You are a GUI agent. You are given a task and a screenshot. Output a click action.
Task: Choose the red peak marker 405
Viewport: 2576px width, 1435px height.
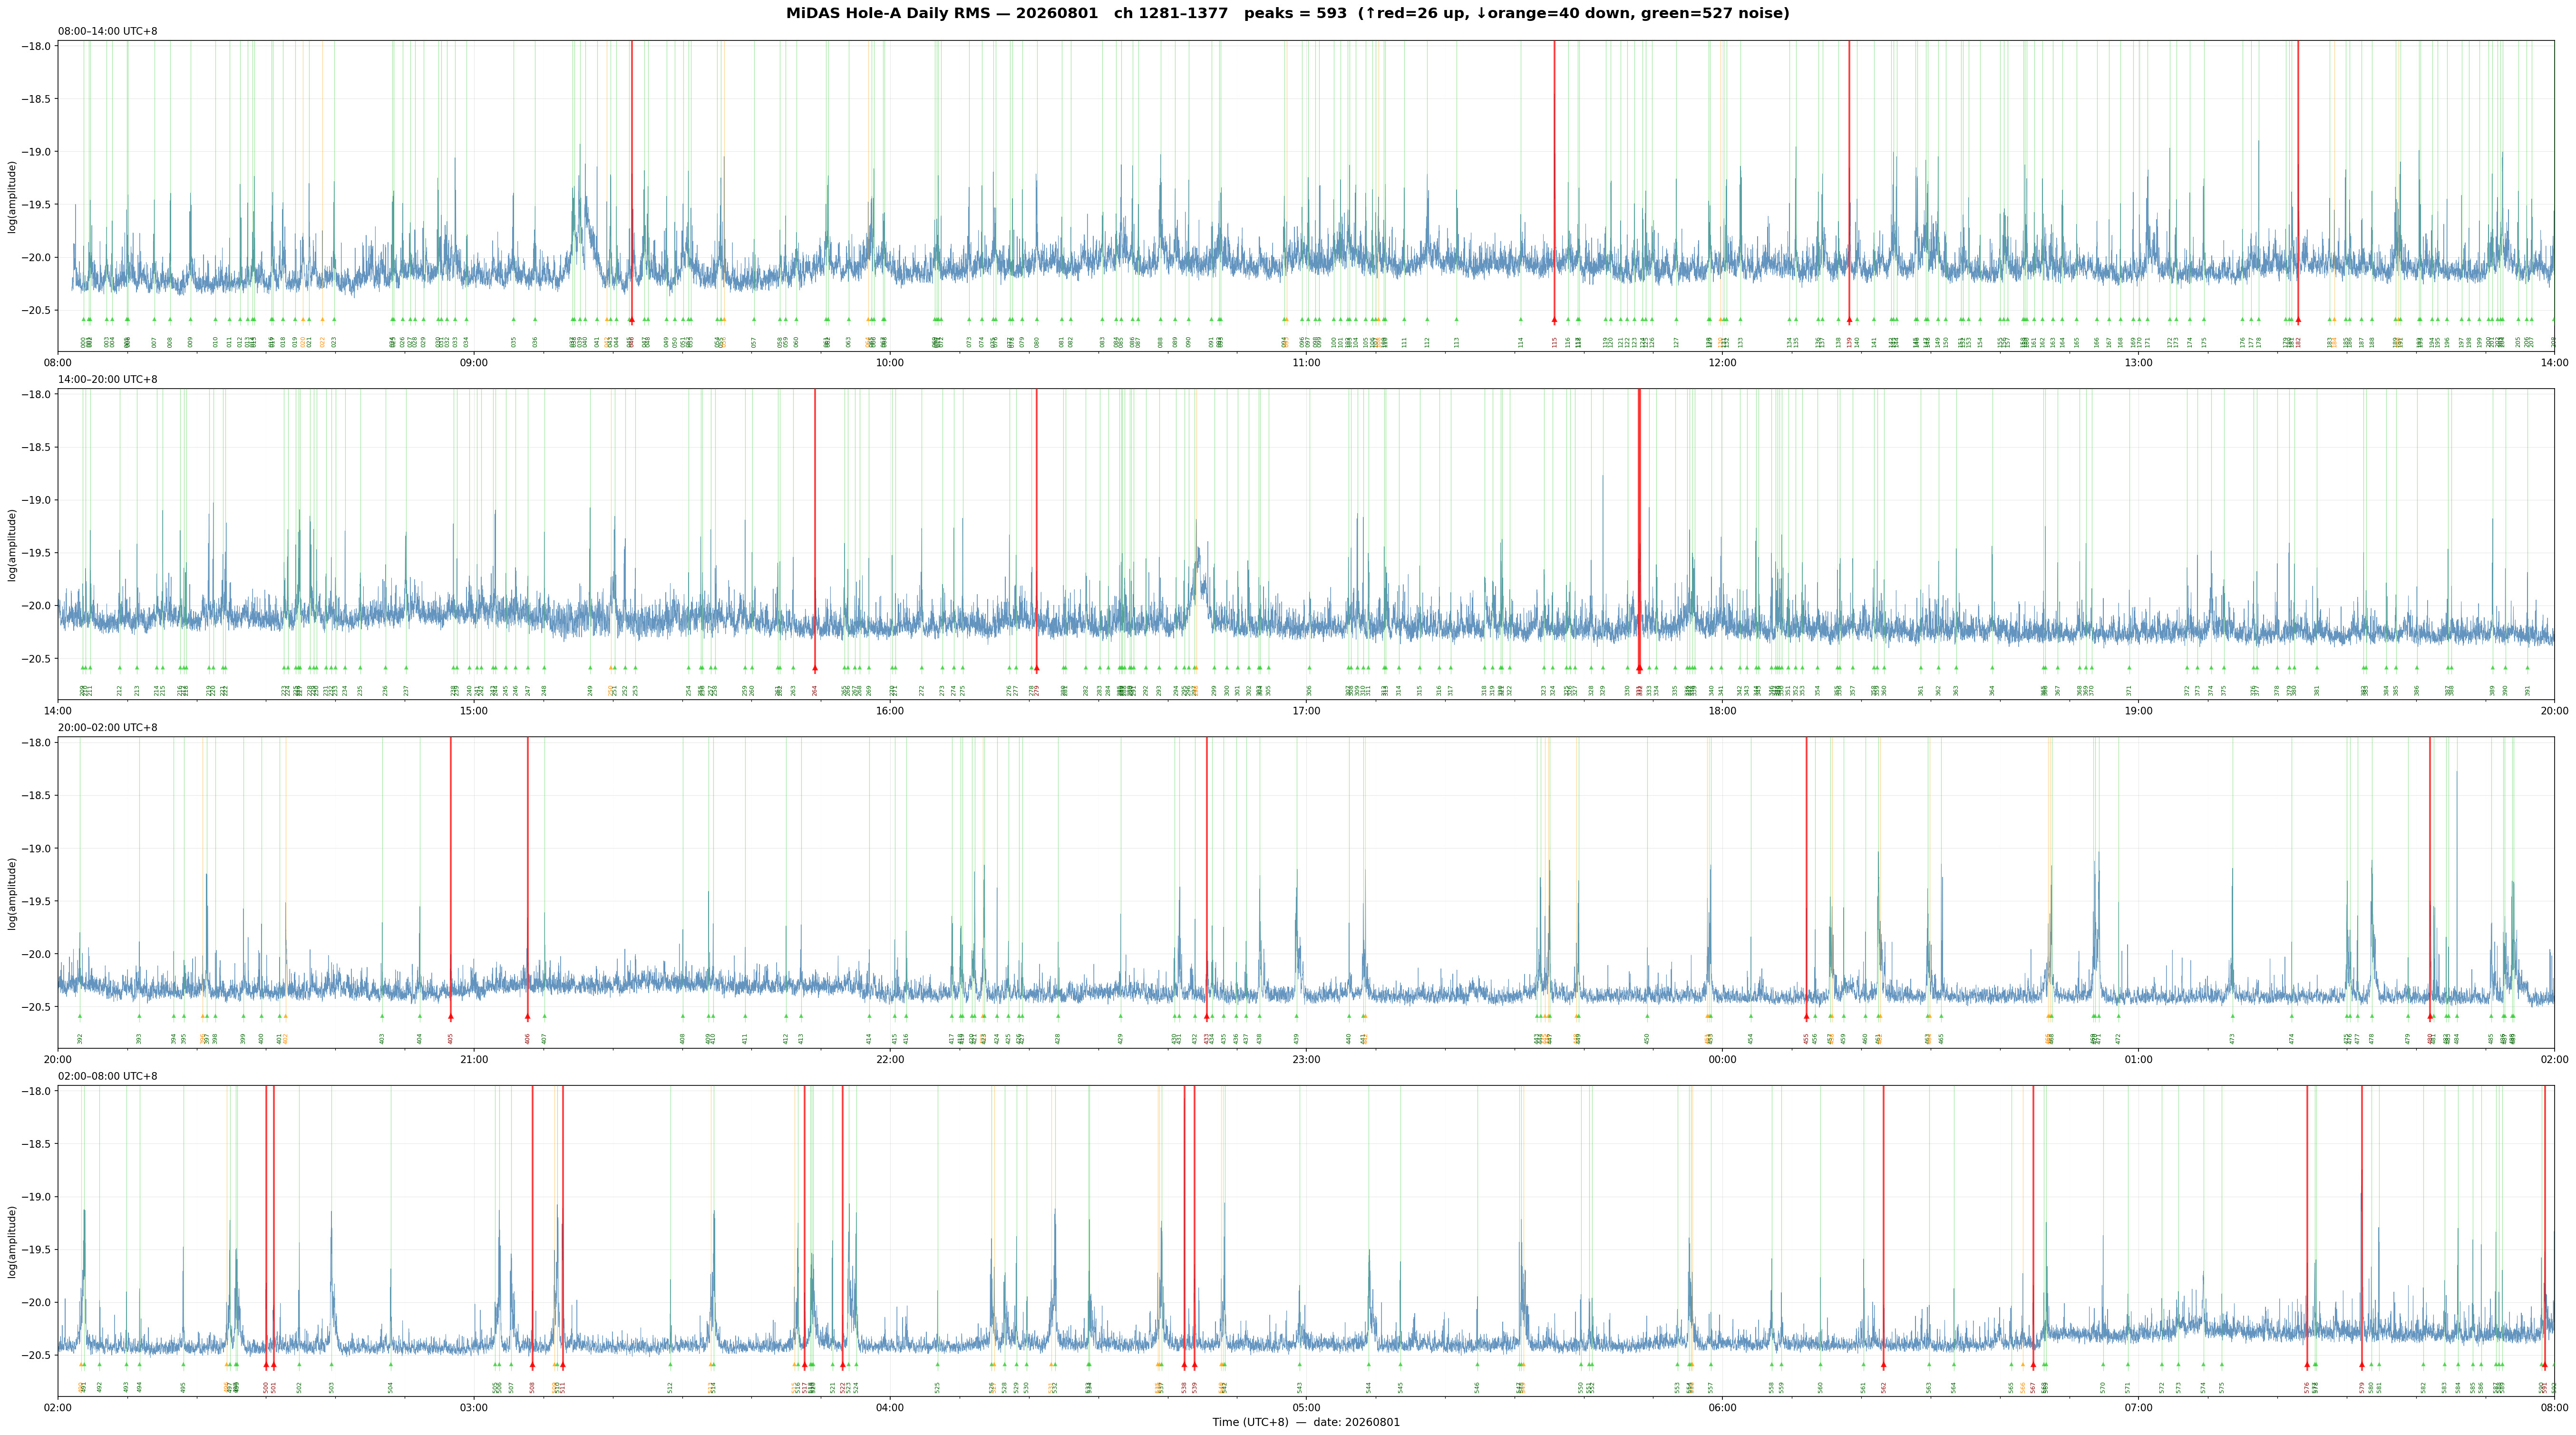(x=451, y=1016)
